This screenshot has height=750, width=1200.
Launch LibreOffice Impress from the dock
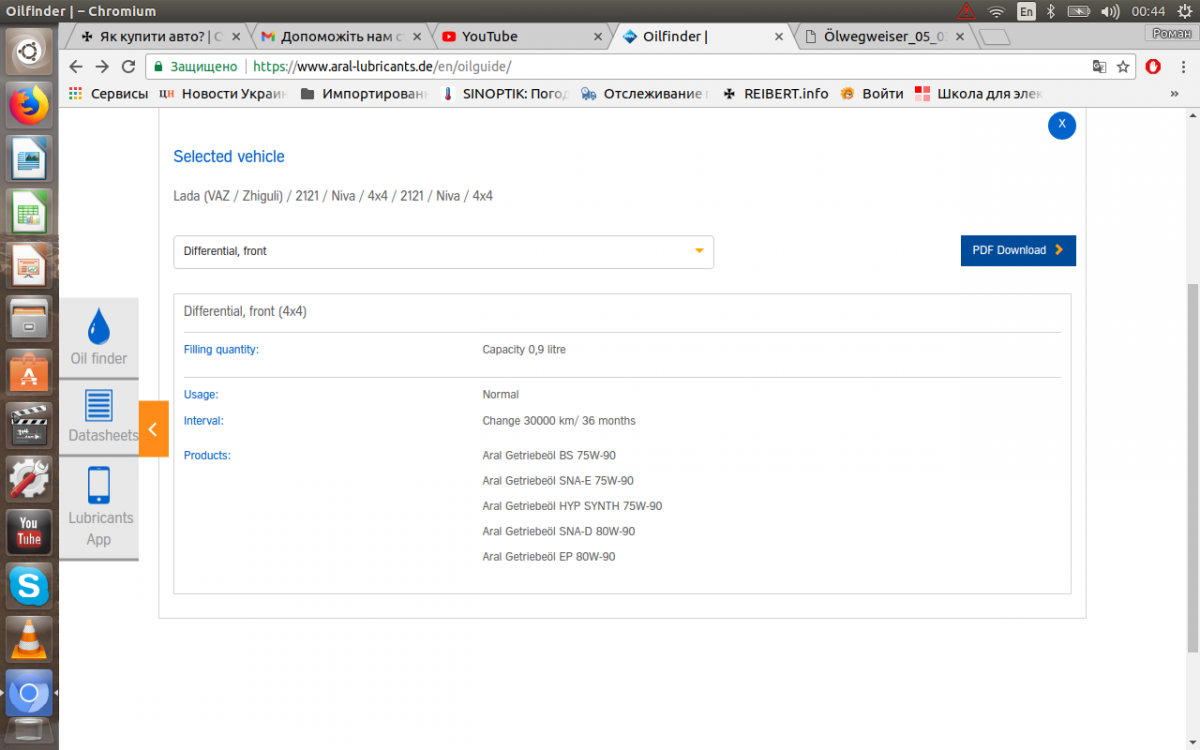pos(29,266)
